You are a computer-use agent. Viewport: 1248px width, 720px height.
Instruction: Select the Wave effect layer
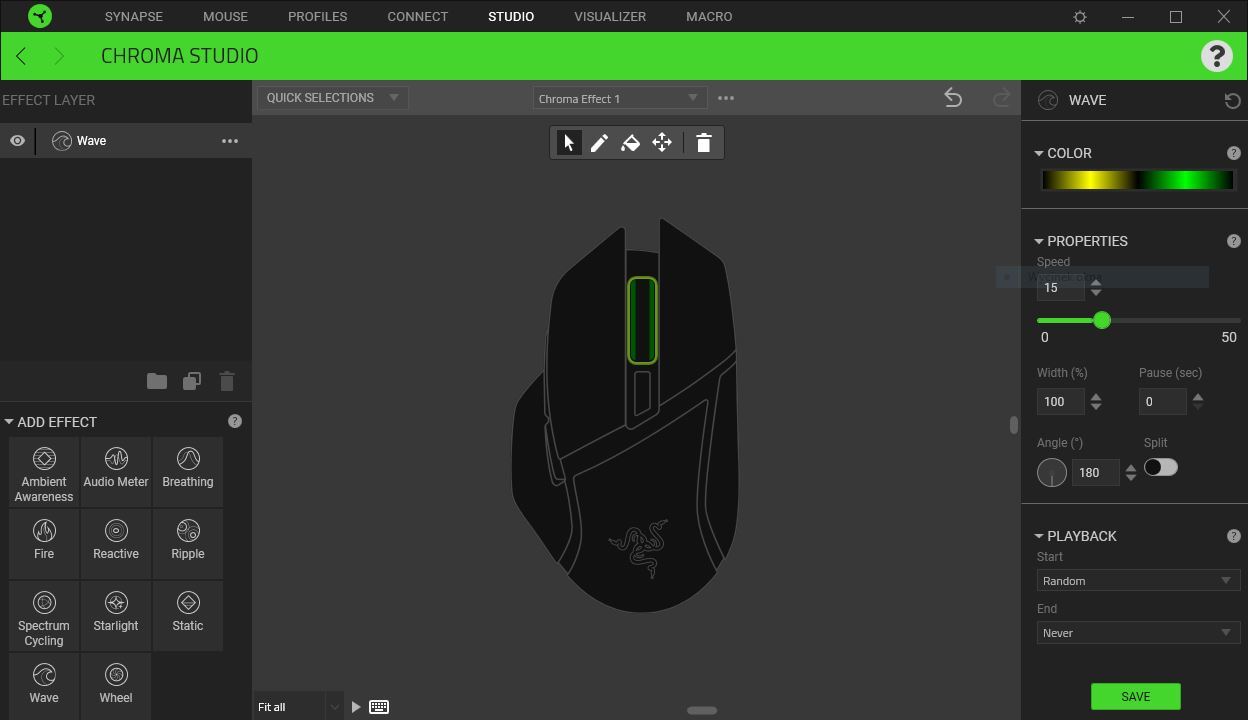coord(126,141)
